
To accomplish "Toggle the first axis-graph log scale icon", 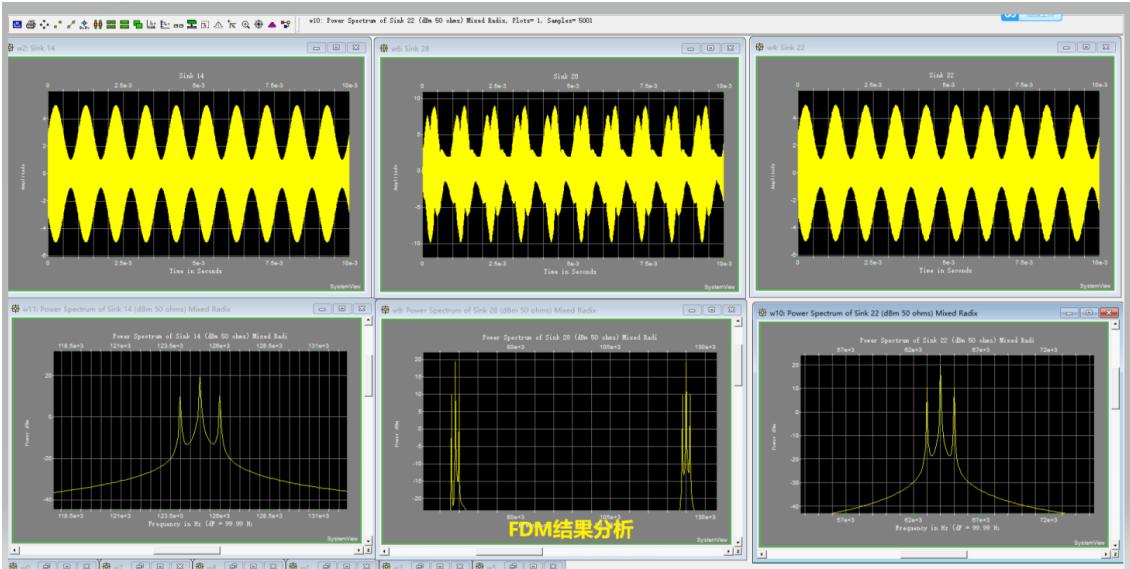I will [x=152, y=22].
